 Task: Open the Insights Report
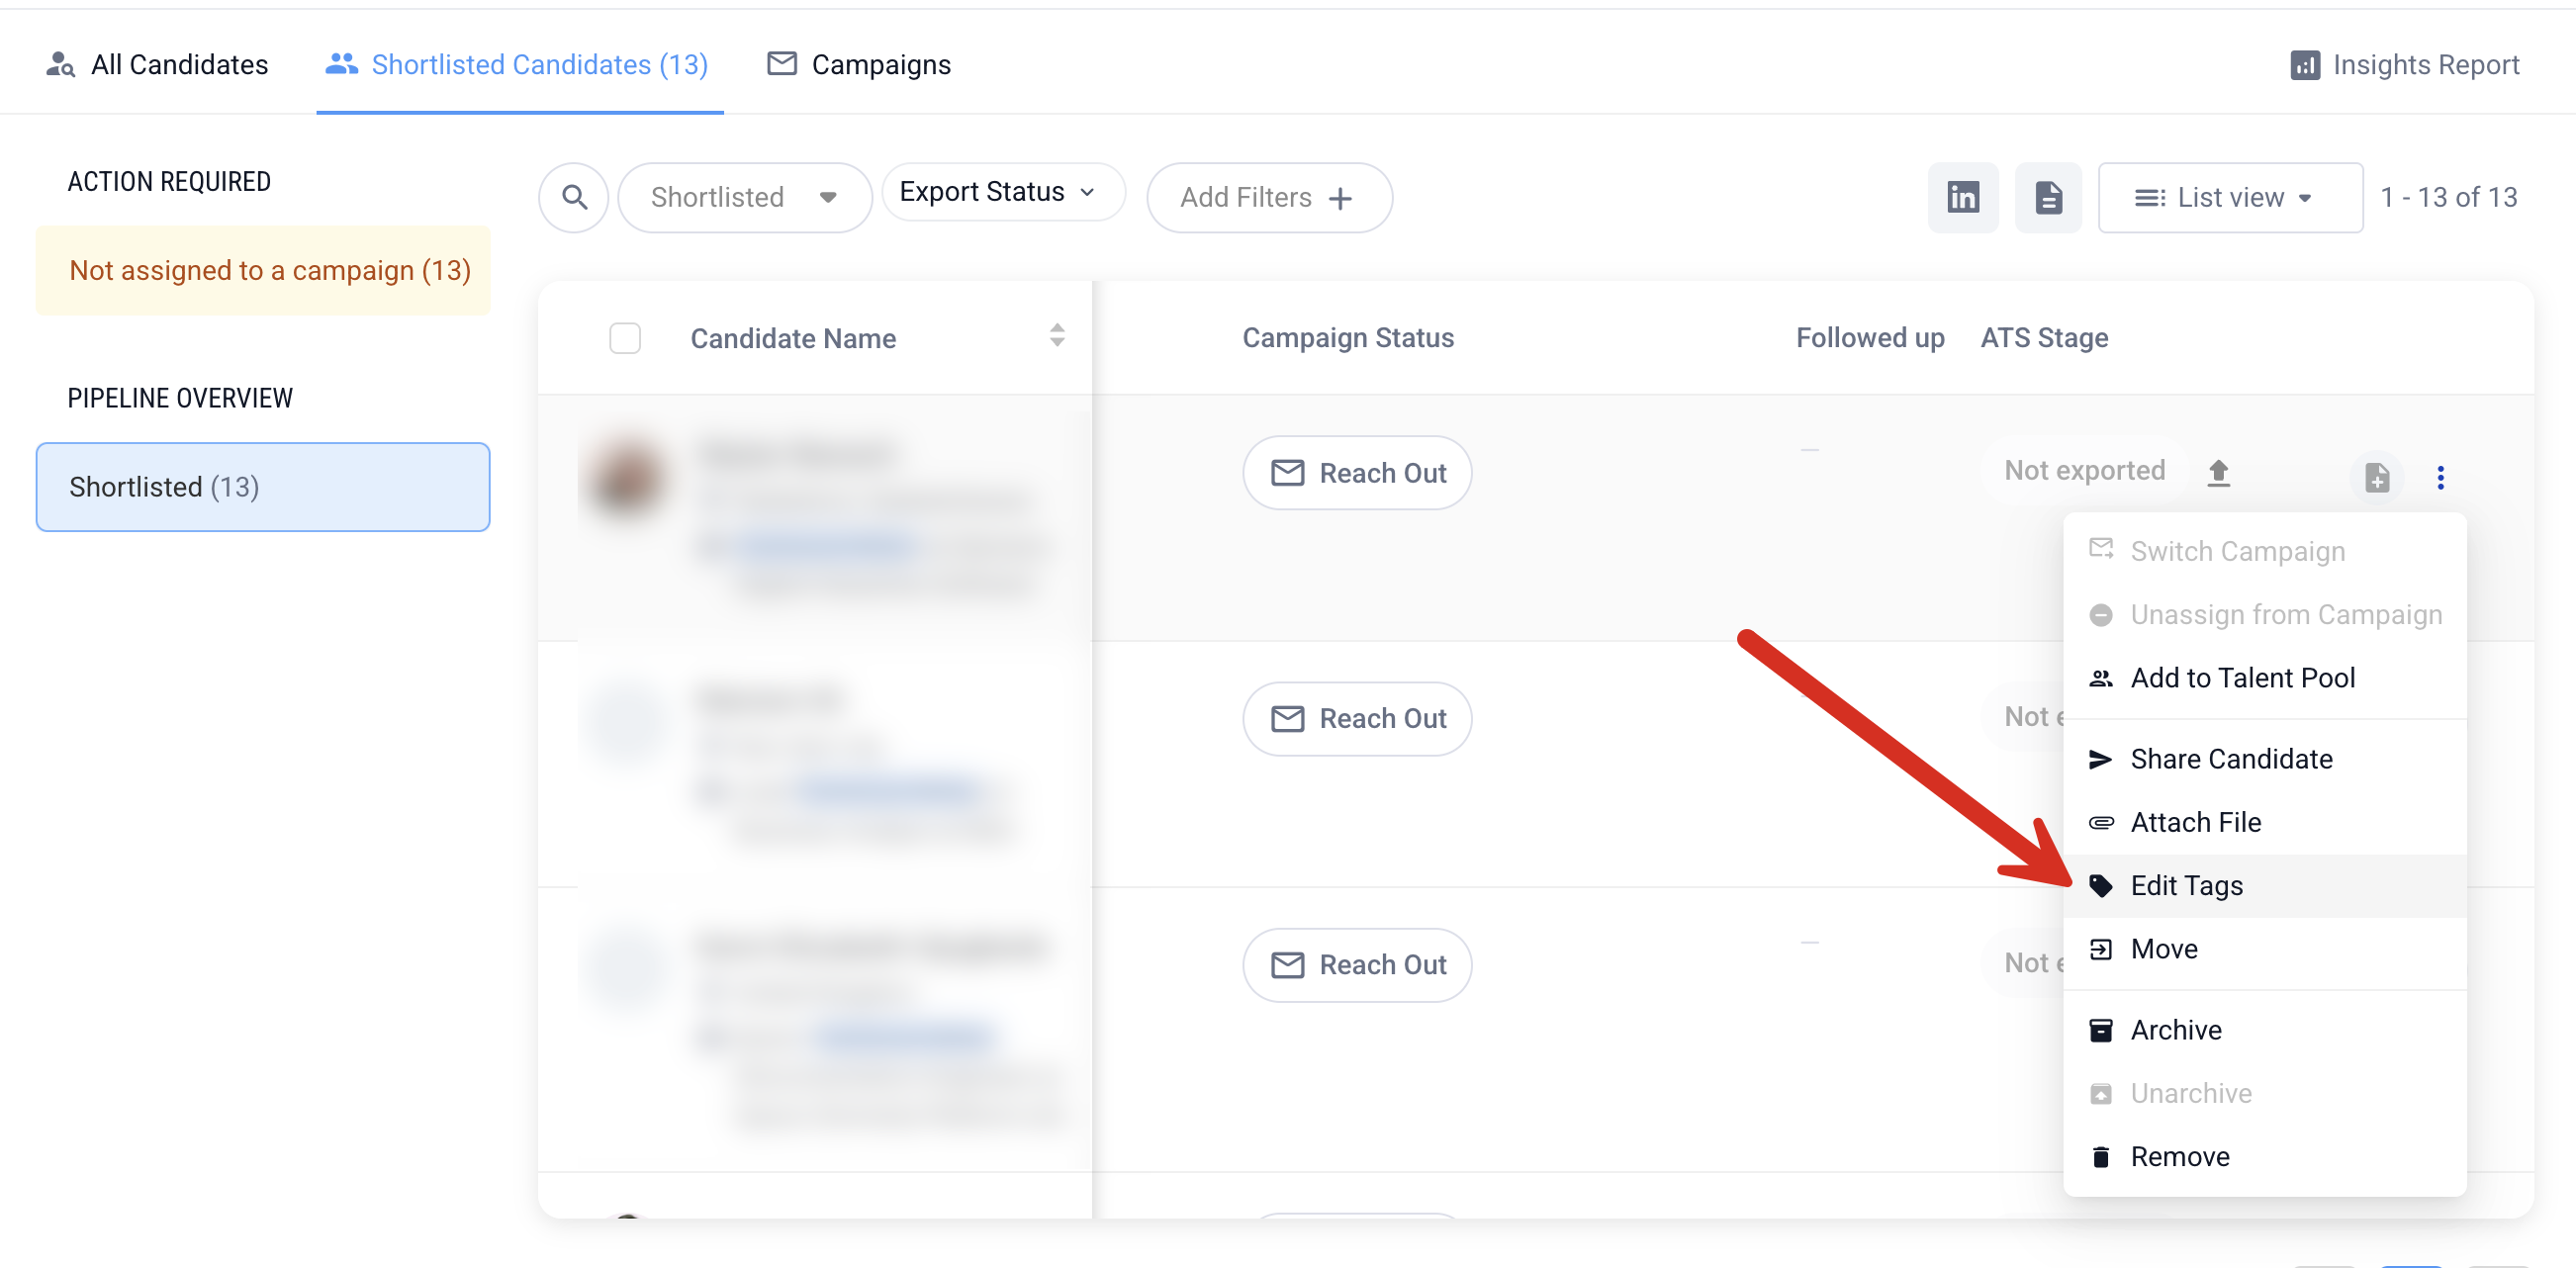pos(2404,65)
